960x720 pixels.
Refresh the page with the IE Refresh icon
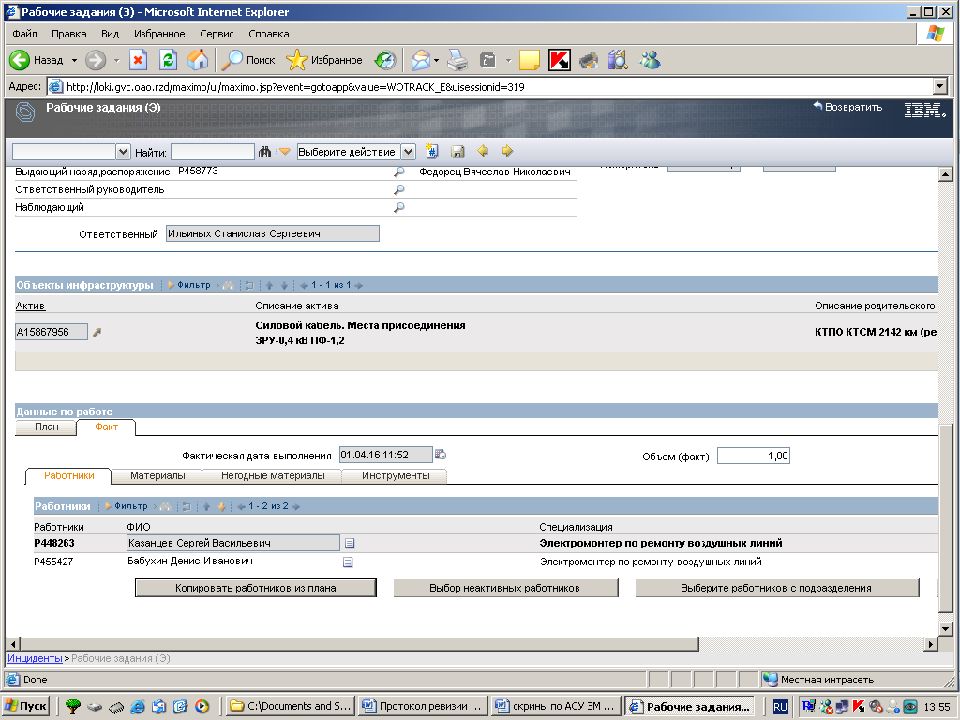(167, 60)
